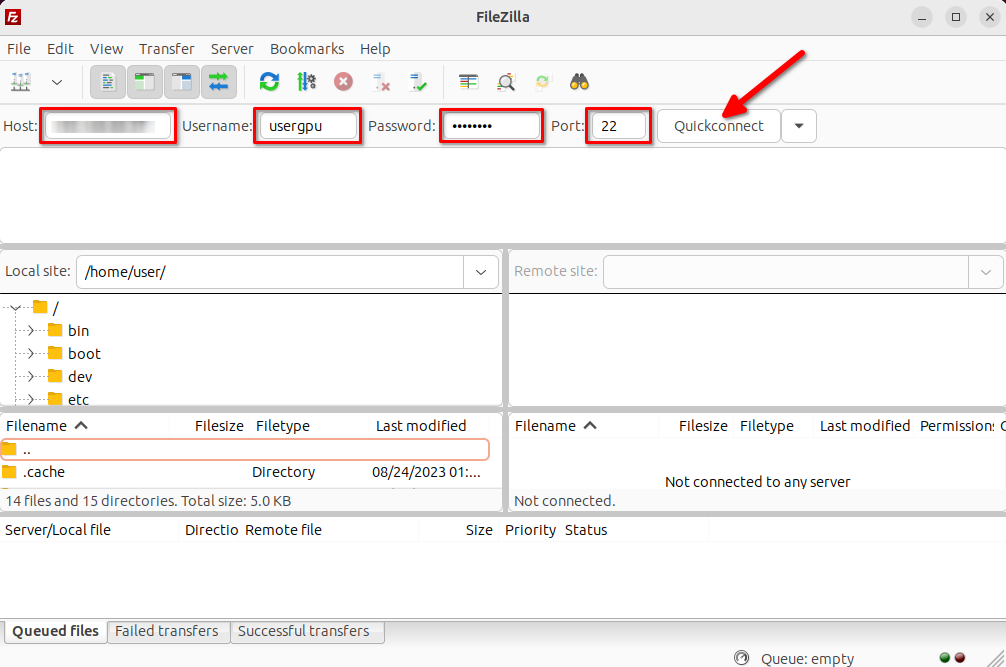Click the FileZilla title bar logo
This screenshot has width=1006, height=667.
(13, 17)
